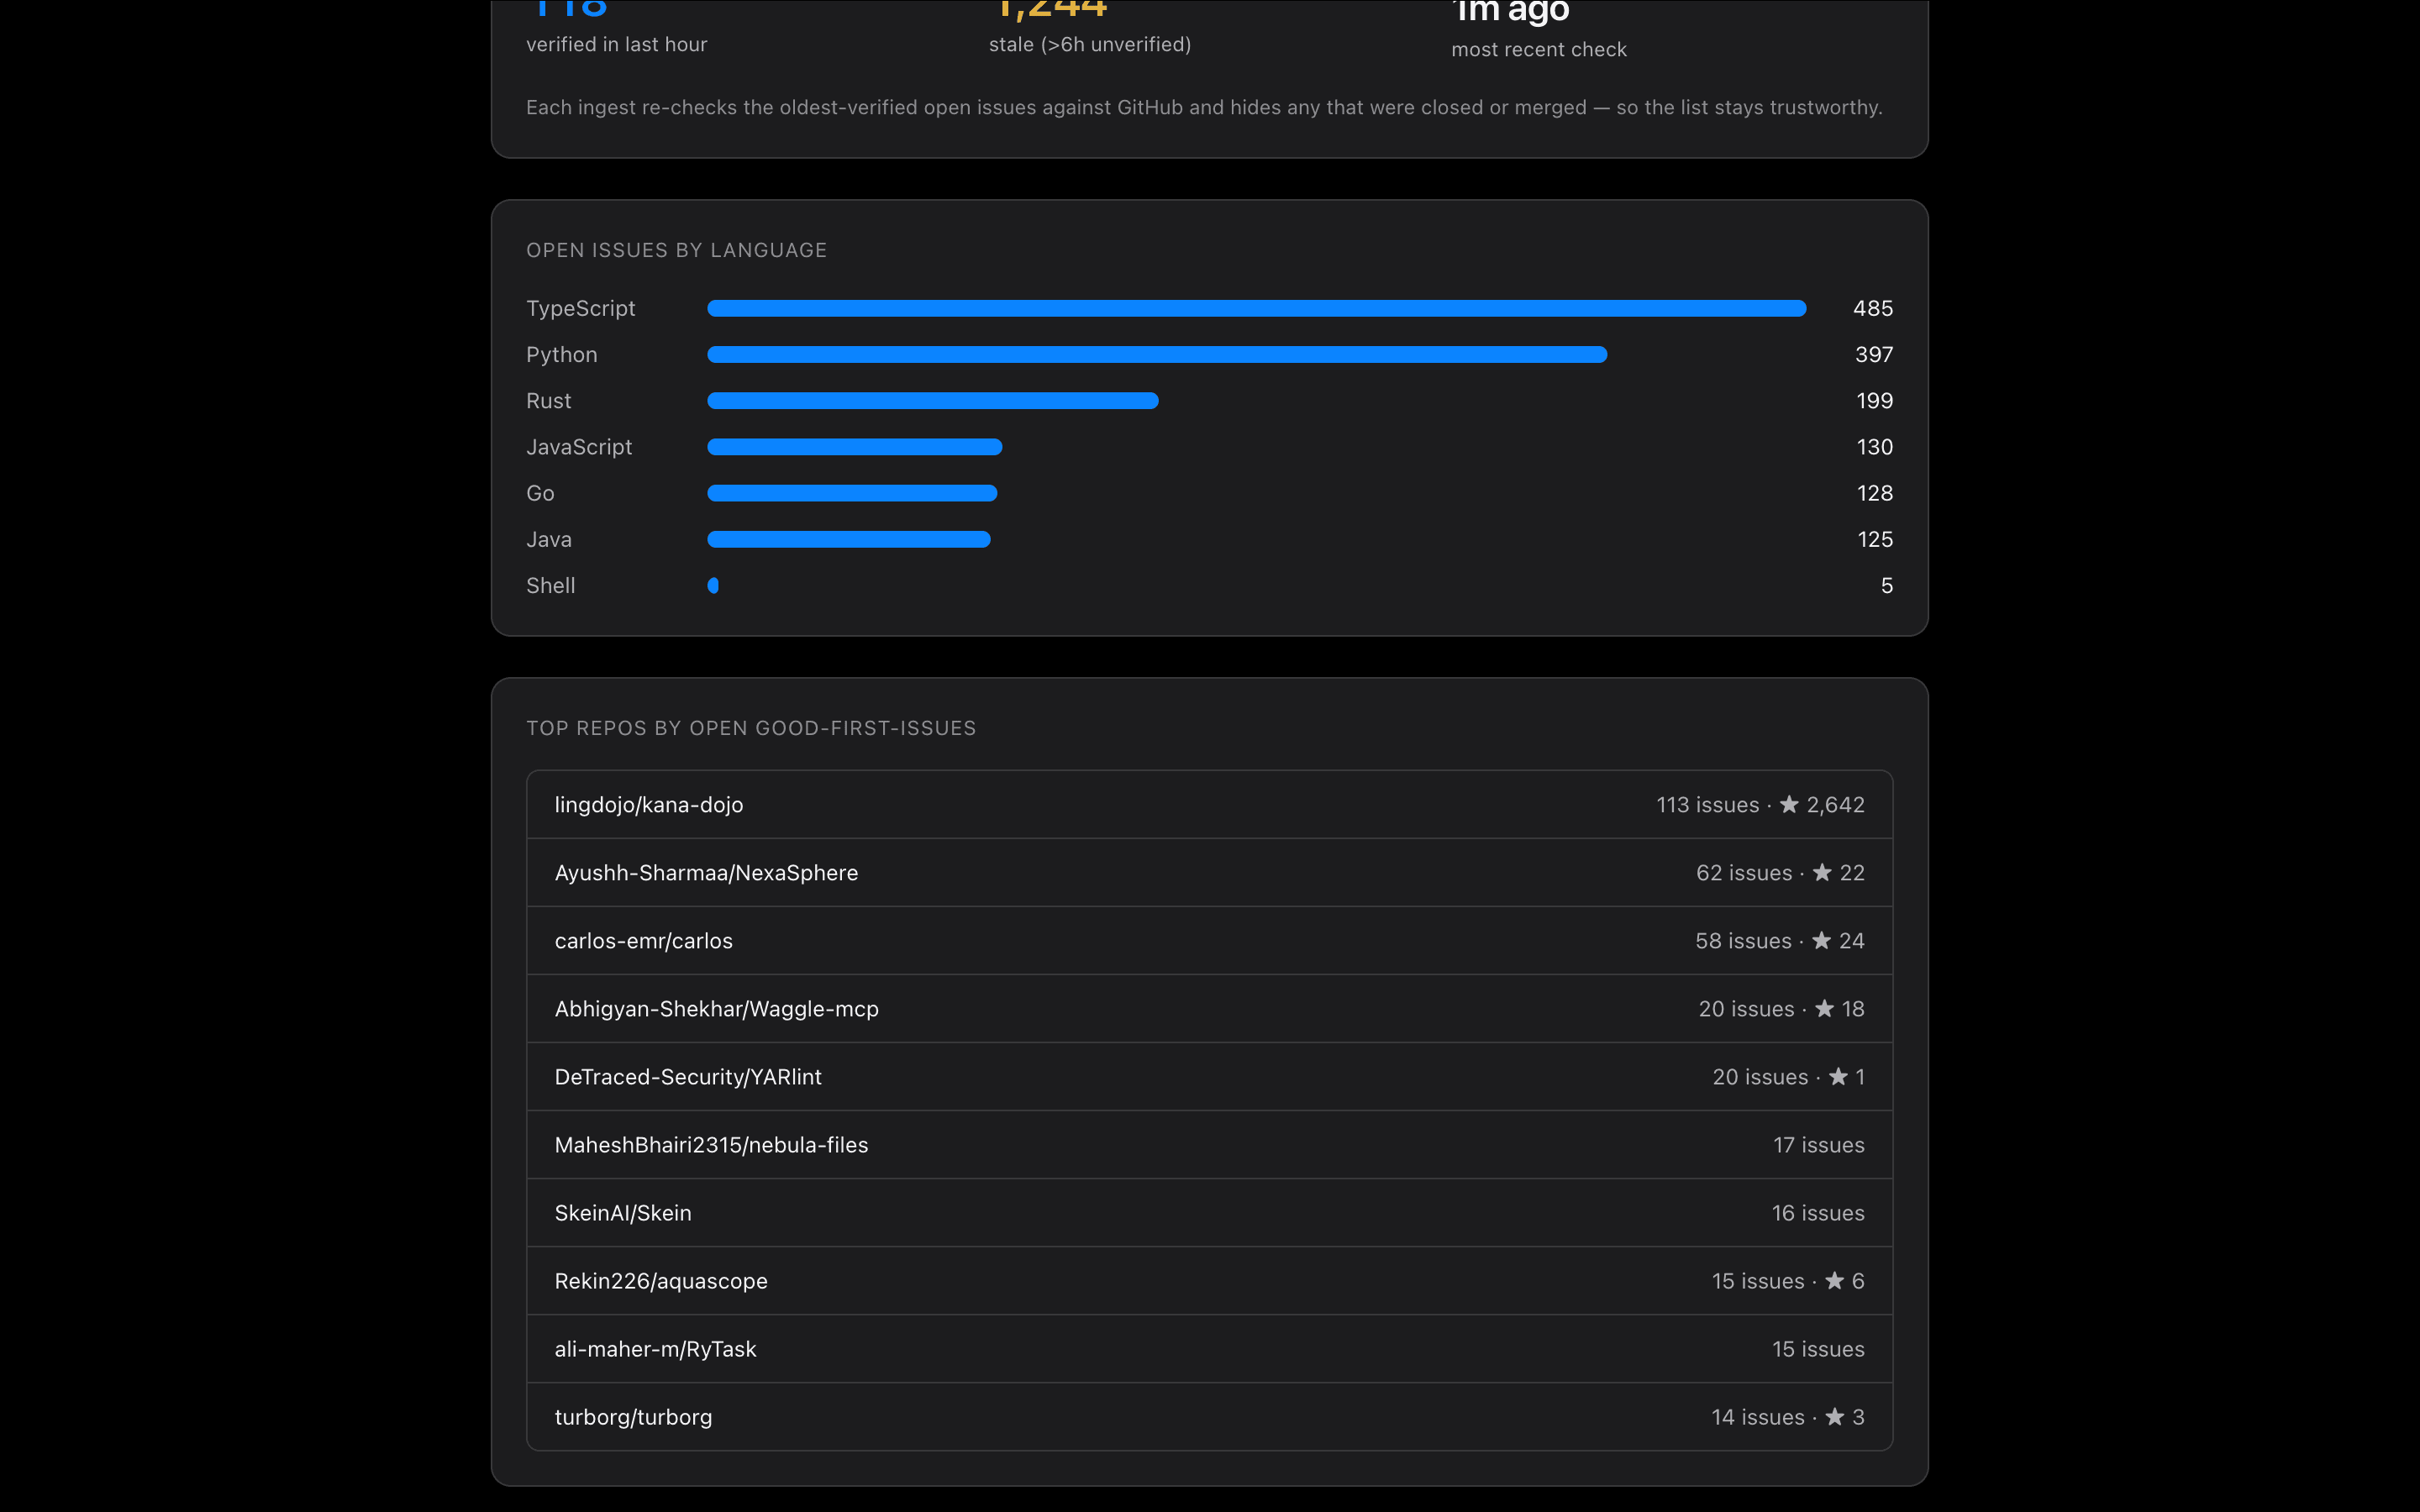Click the star icon beside 2,642
2420x1512 pixels.
[1789, 804]
